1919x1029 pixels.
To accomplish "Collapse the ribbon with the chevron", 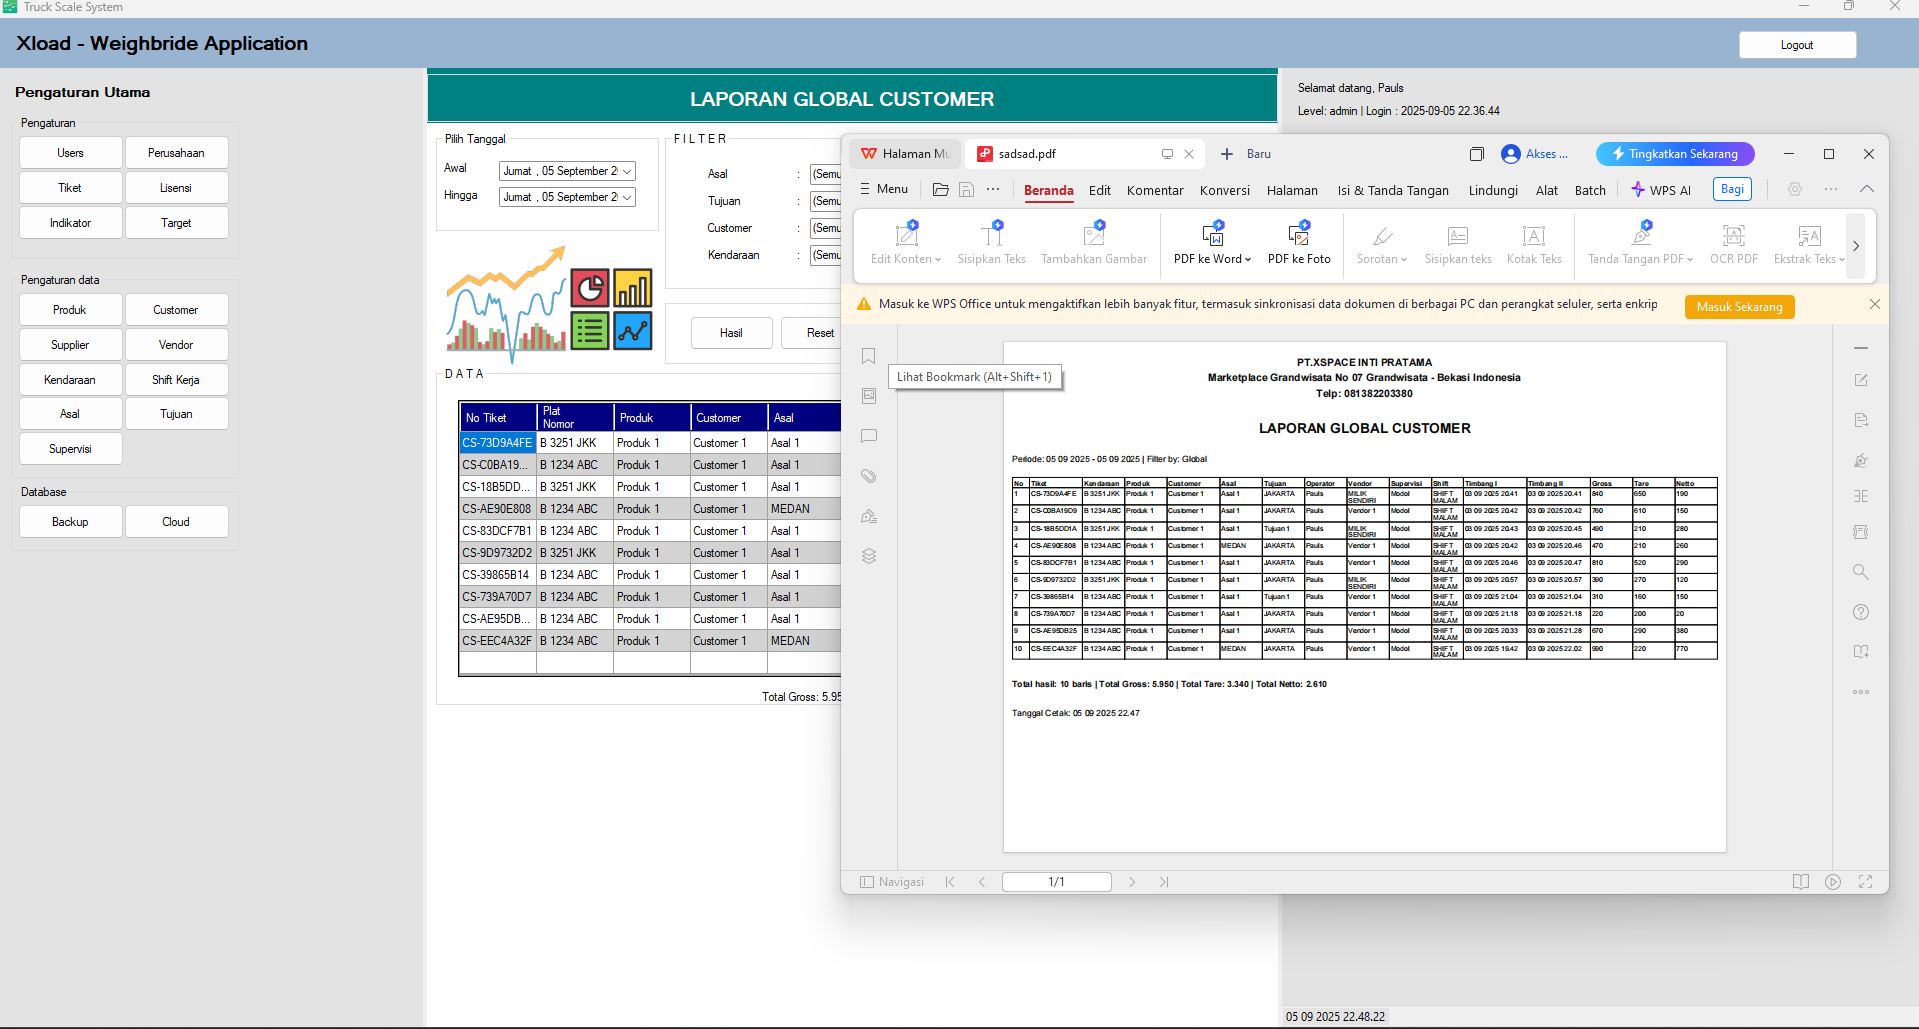I will coord(1866,189).
